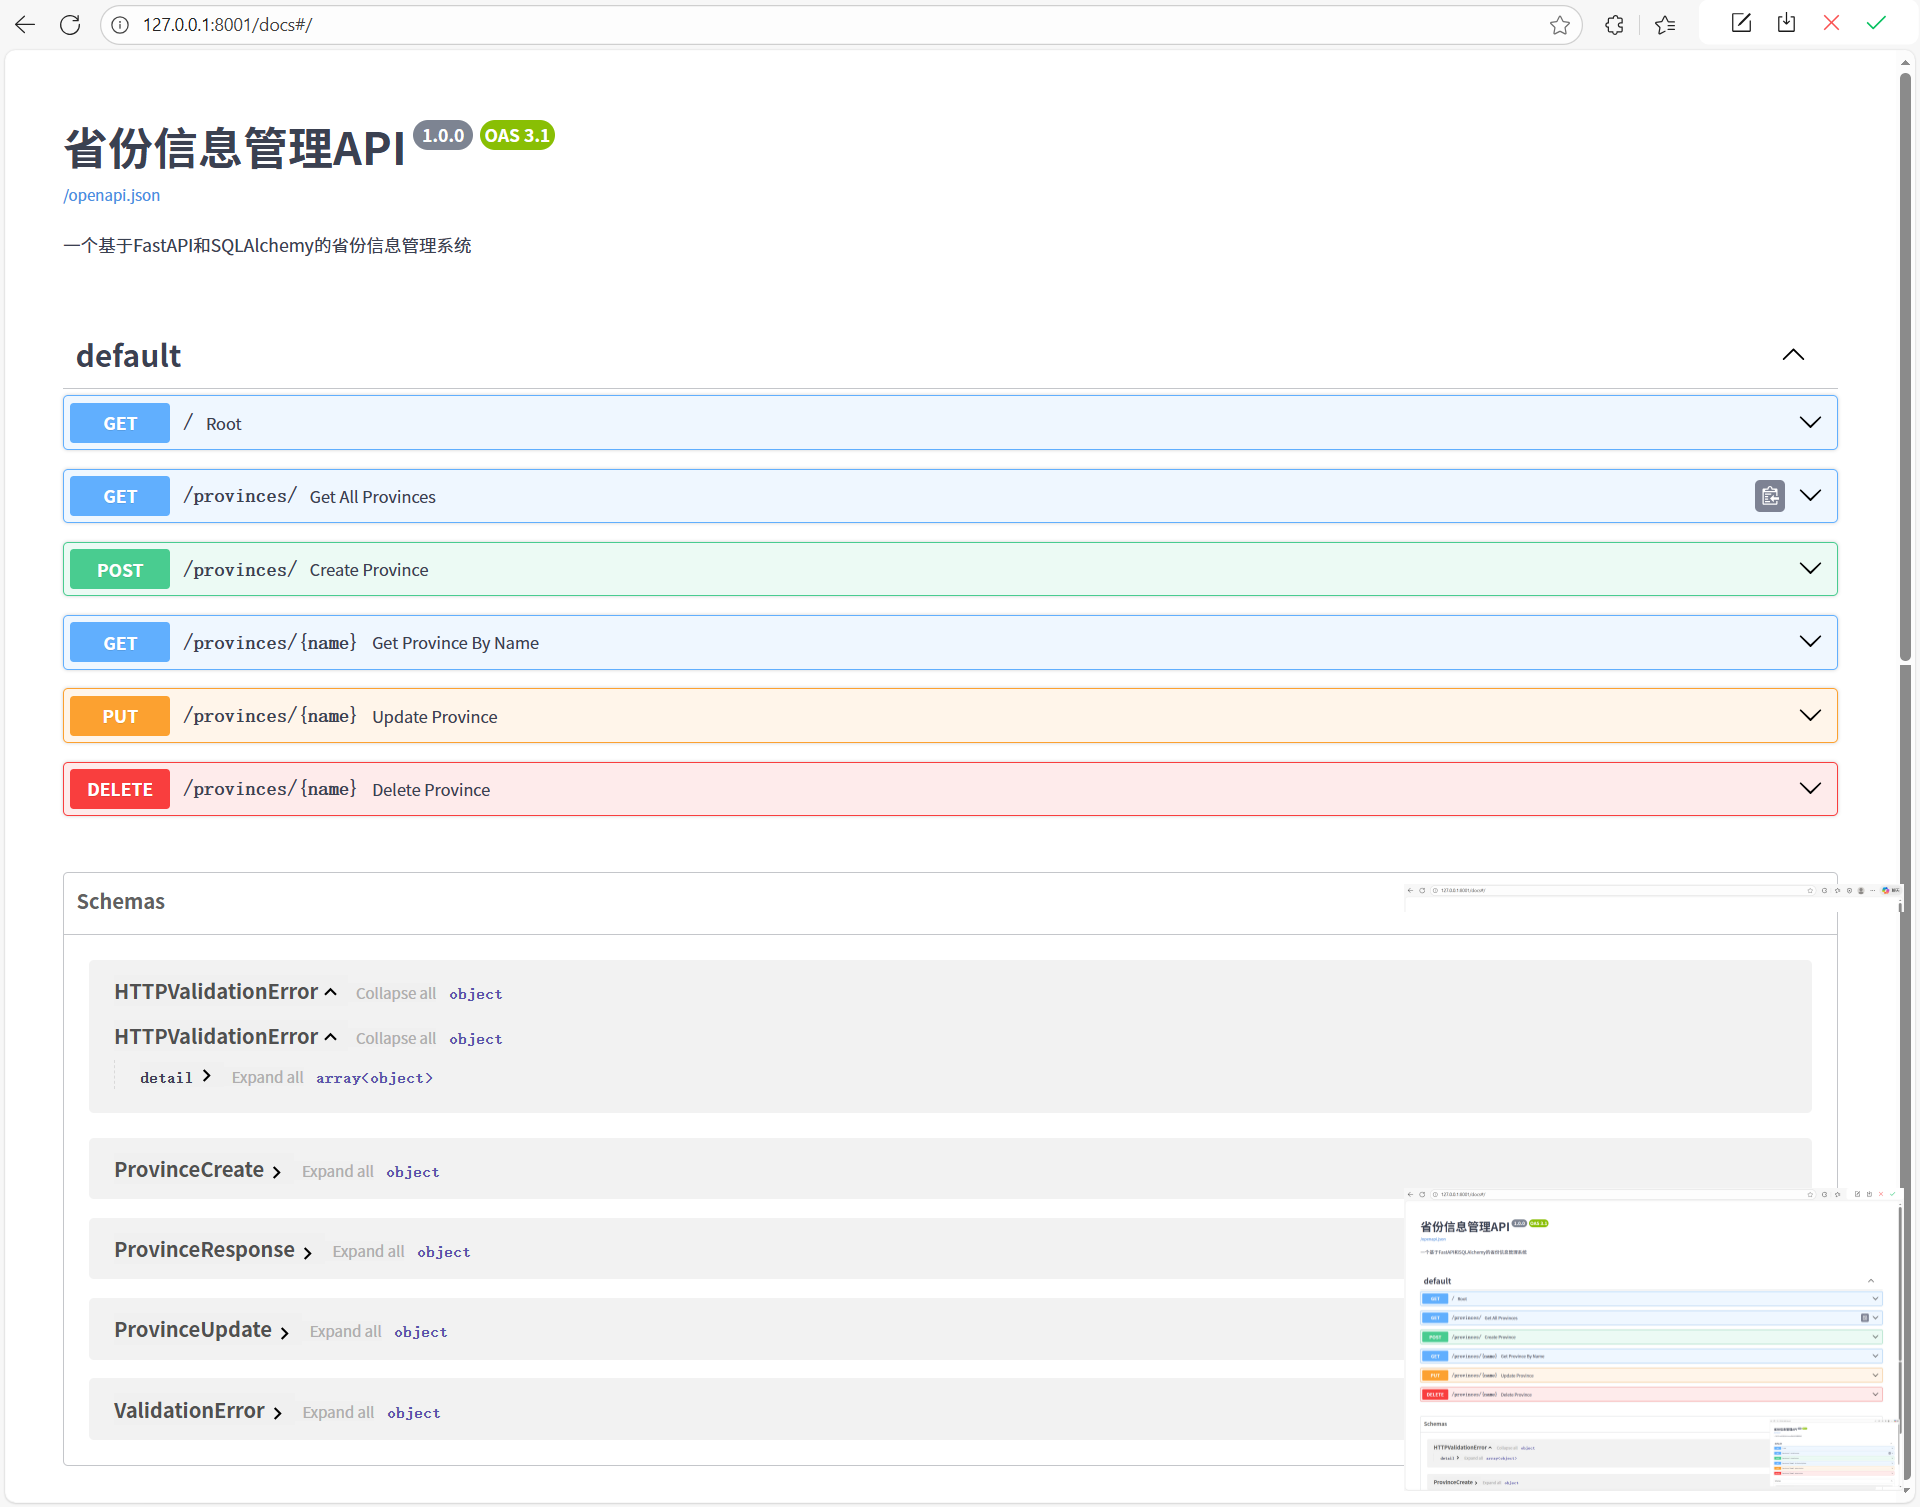The width and height of the screenshot is (1920, 1507).
Task: Navigate back using the browser back arrow
Action: click(x=25, y=24)
